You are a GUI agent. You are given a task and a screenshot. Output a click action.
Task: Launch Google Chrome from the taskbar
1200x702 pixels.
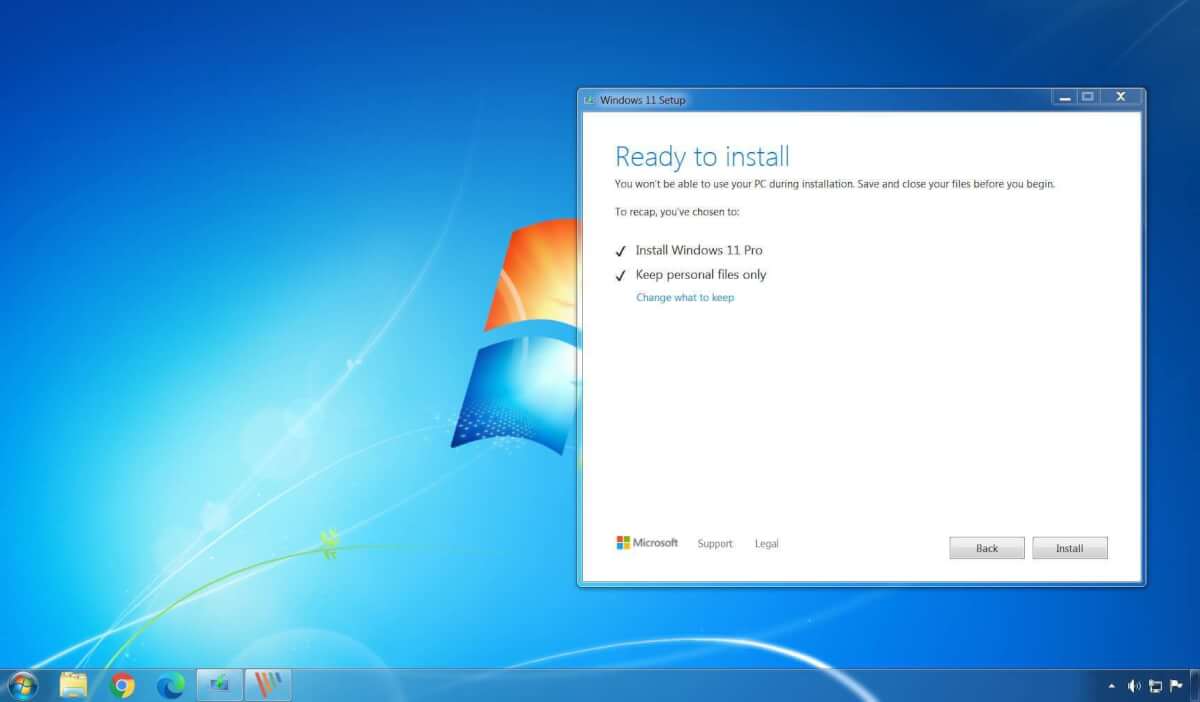pos(123,685)
